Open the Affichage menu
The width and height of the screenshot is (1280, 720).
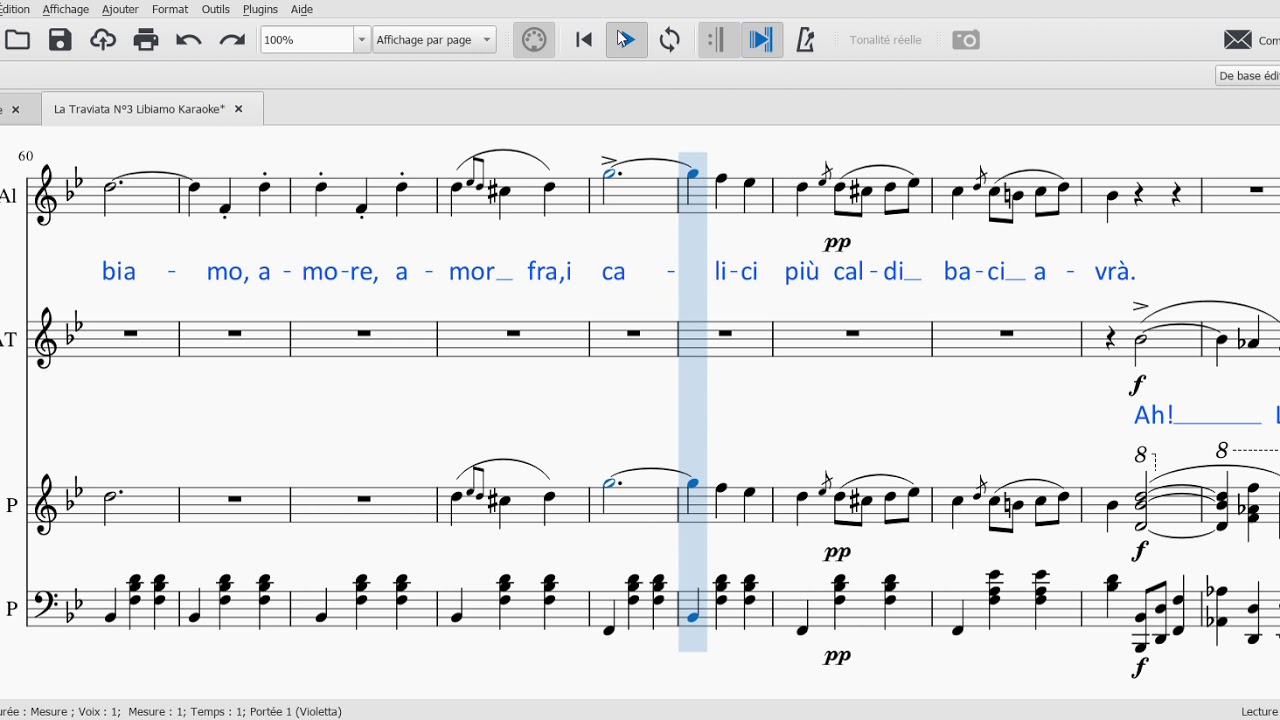66,9
